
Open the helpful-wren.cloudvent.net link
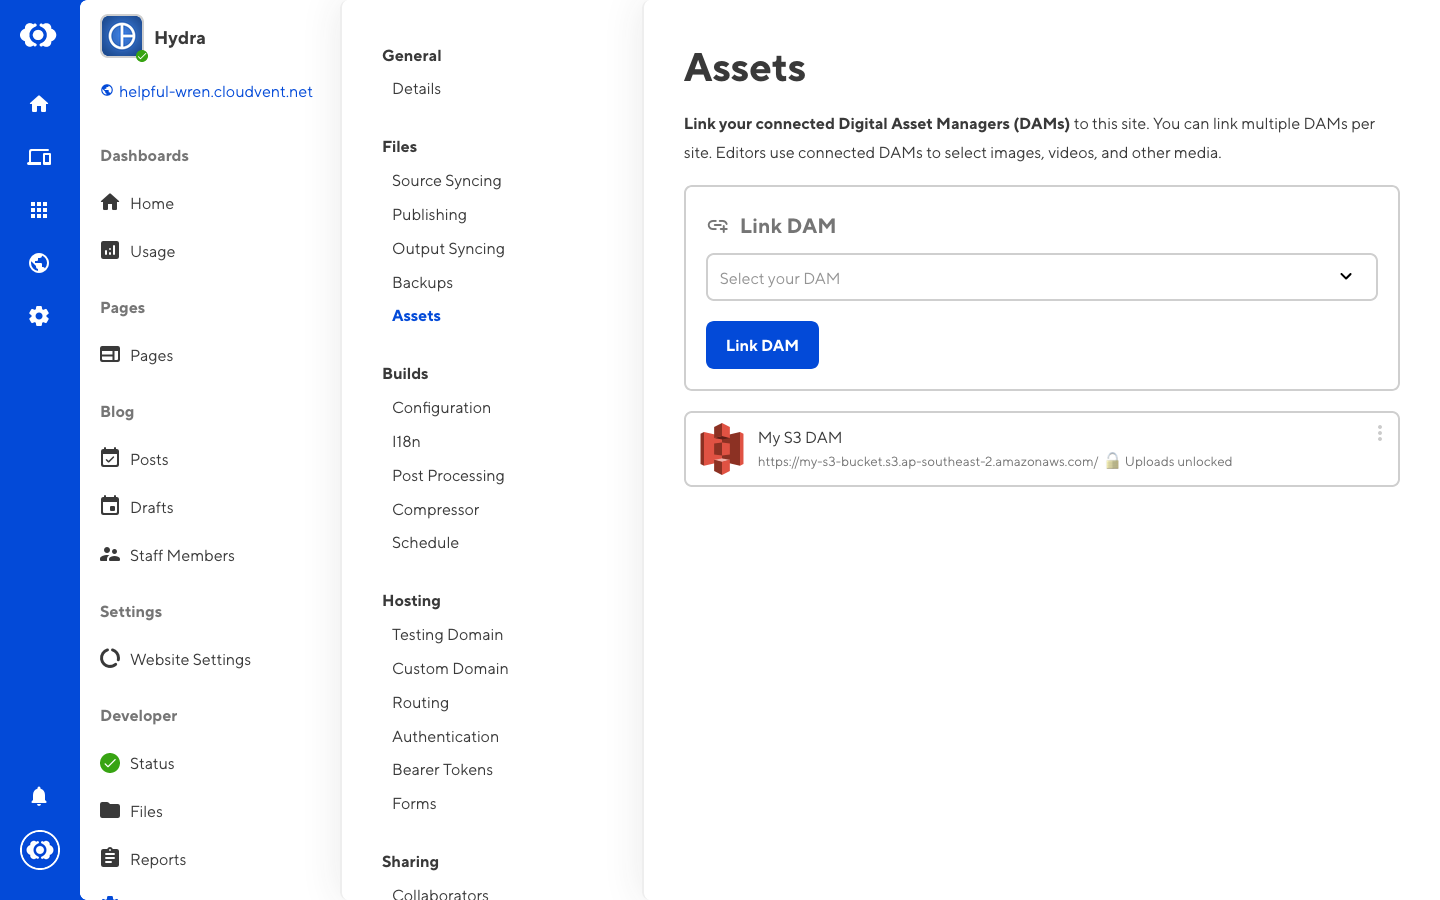(215, 91)
